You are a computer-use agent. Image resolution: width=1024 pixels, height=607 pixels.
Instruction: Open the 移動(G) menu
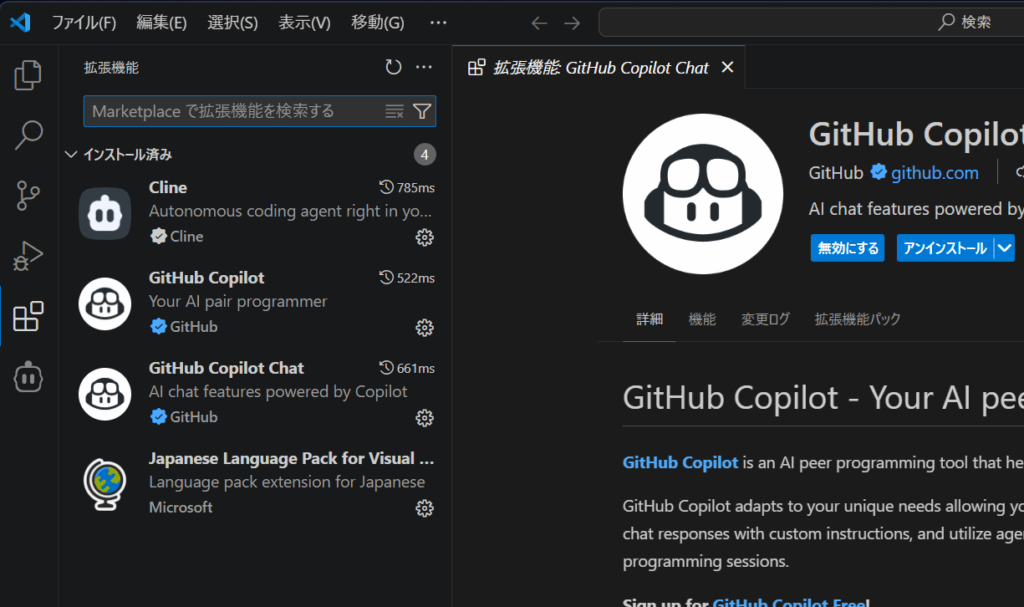point(377,23)
